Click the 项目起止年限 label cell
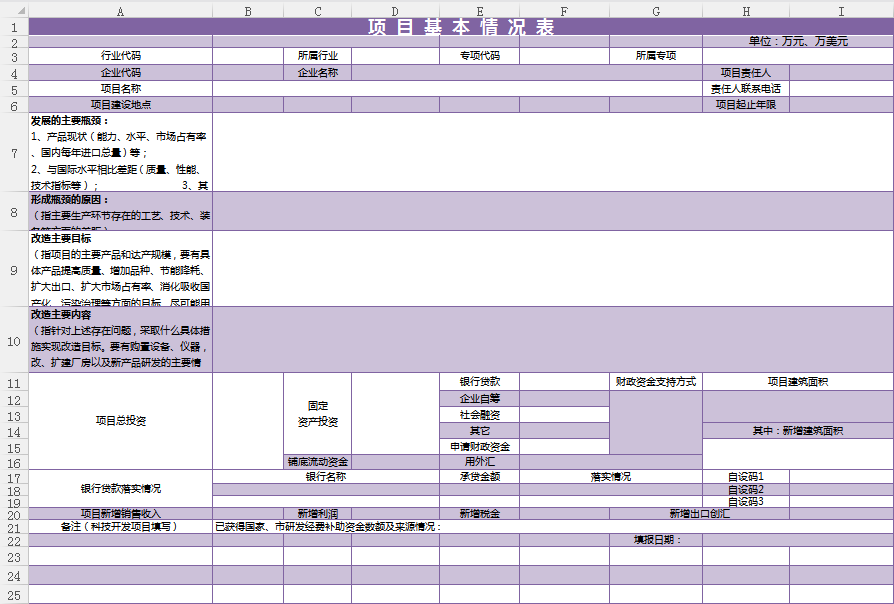This screenshot has width=894, height=604. pos(745,105)
